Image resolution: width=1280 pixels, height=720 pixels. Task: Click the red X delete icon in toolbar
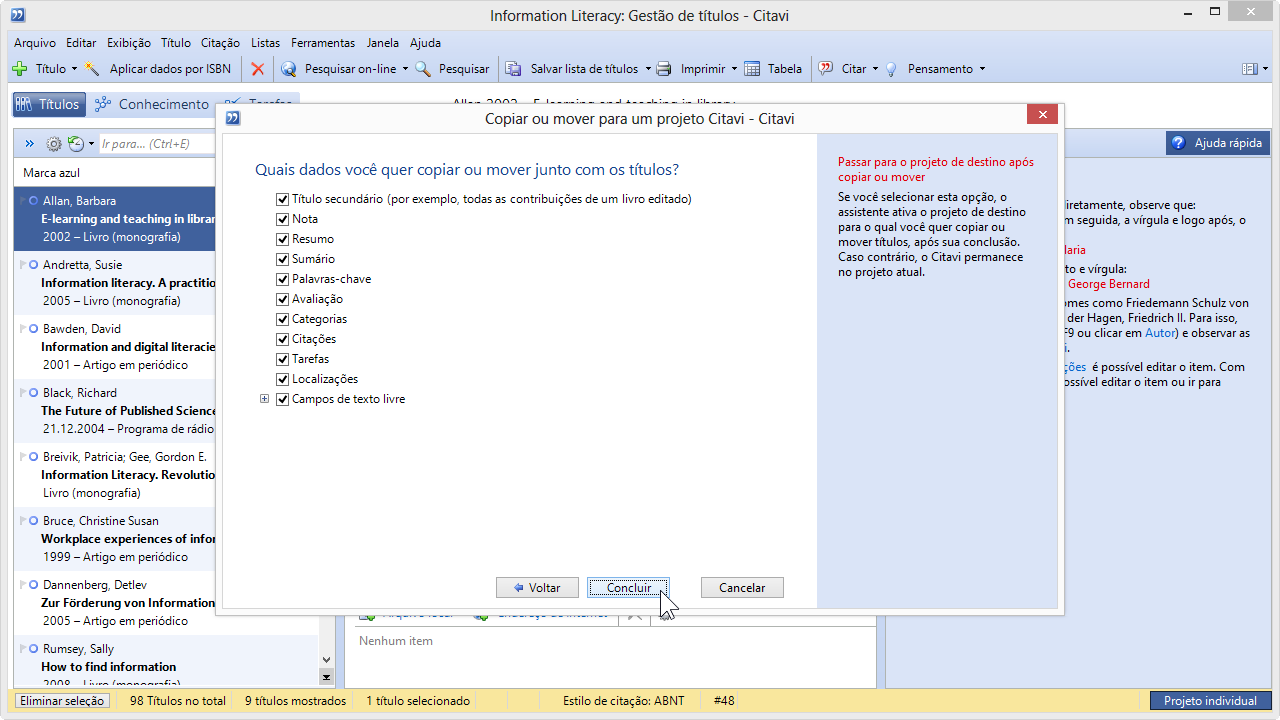(258, 69)
